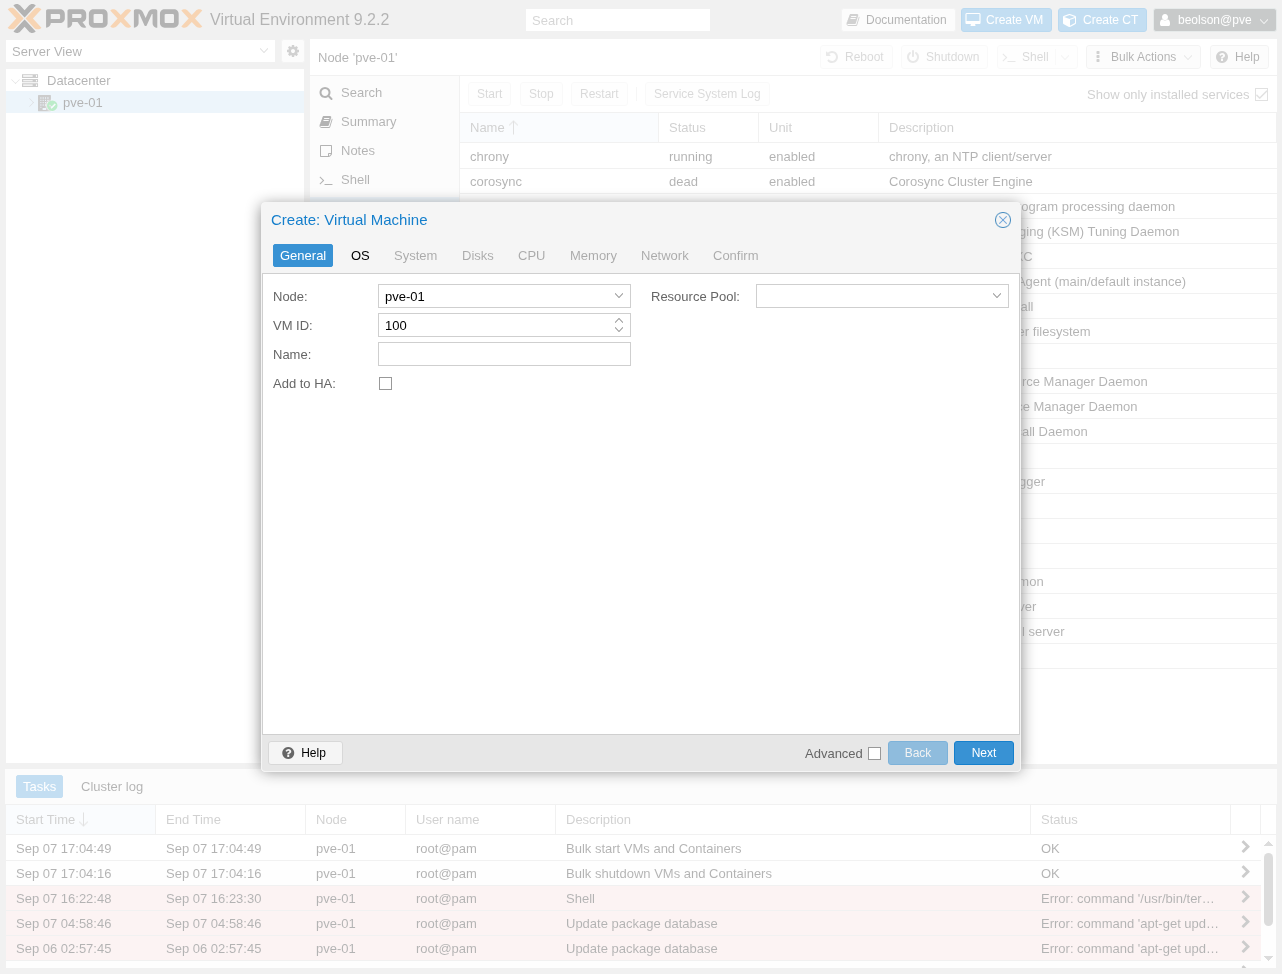Switch to the OS tab
The width and height of the screenshot is (1282, 974).
click(360, 256)
